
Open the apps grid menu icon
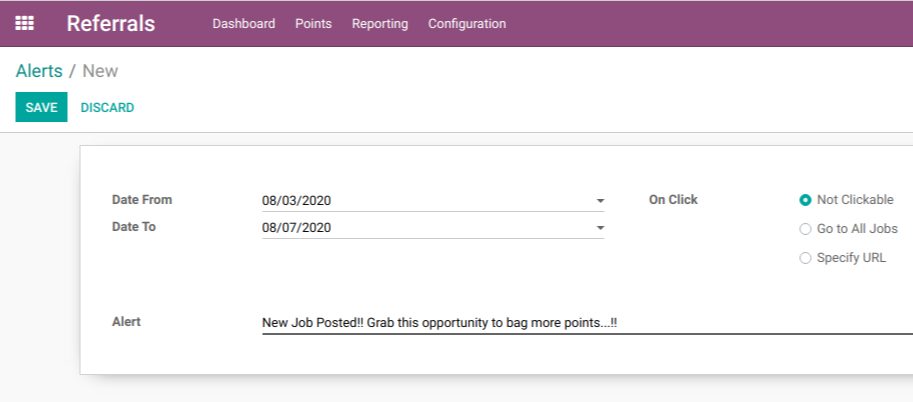tap(24, 23)
